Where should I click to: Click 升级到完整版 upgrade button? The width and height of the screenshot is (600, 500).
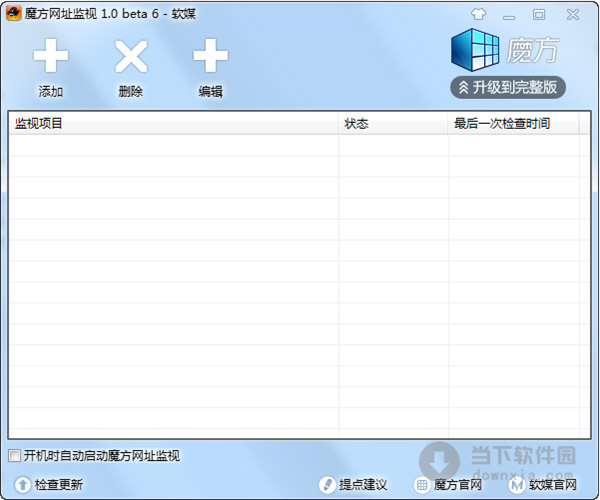coord(508,88)
